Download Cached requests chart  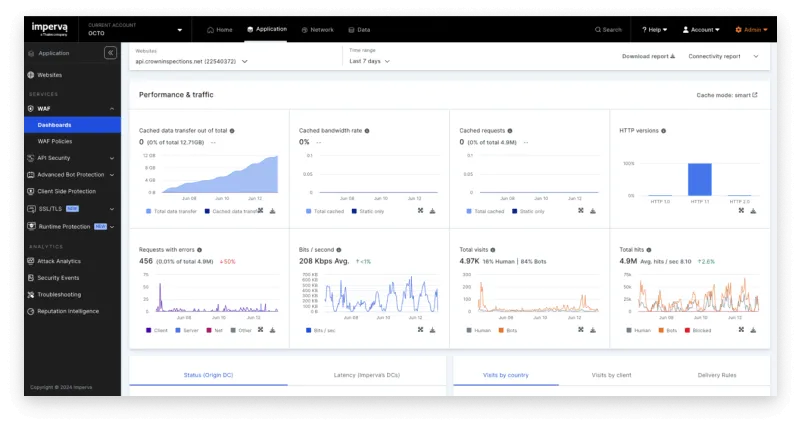[x=593, y=211]
